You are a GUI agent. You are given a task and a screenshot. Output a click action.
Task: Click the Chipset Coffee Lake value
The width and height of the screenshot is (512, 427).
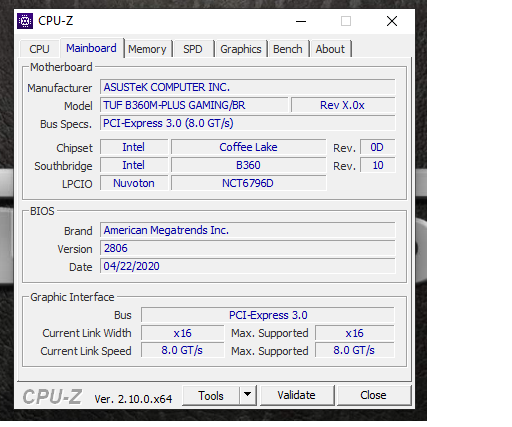coord(248,147)
